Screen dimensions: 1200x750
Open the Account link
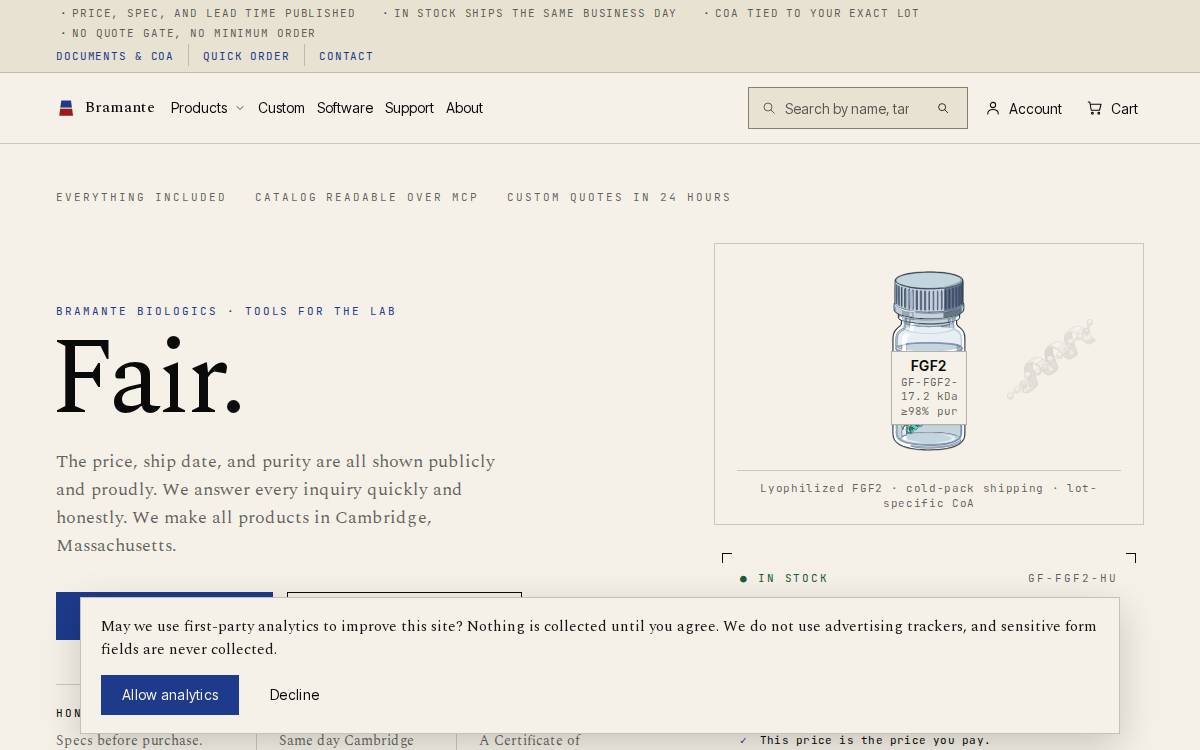pyautogui.click(x=1024, y=108)
